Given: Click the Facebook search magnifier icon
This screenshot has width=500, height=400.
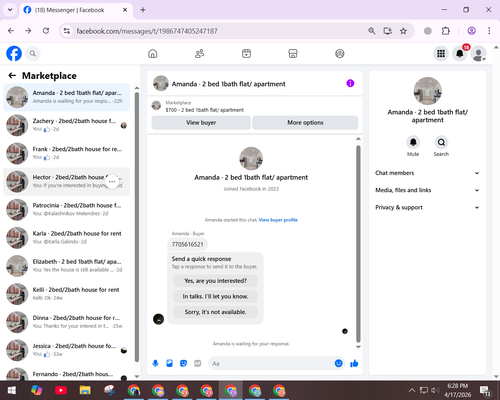Looking at the screenshot, I should click(33, 54).
